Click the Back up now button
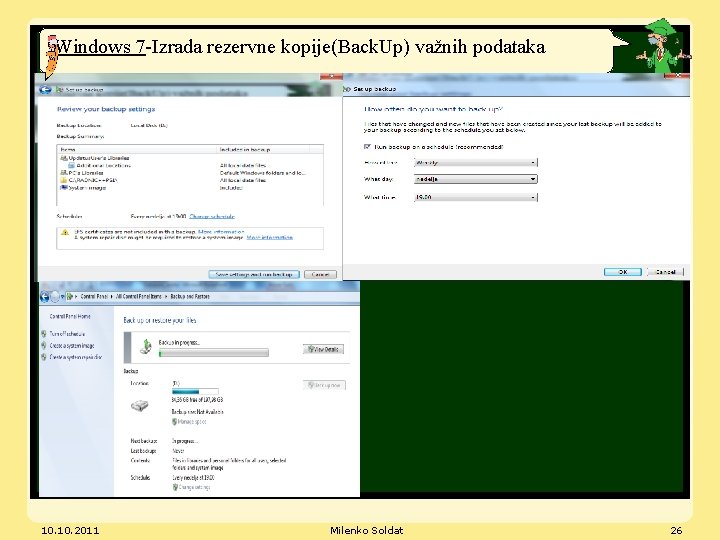This screenshot has width=720, height=540. coord(324,385)
